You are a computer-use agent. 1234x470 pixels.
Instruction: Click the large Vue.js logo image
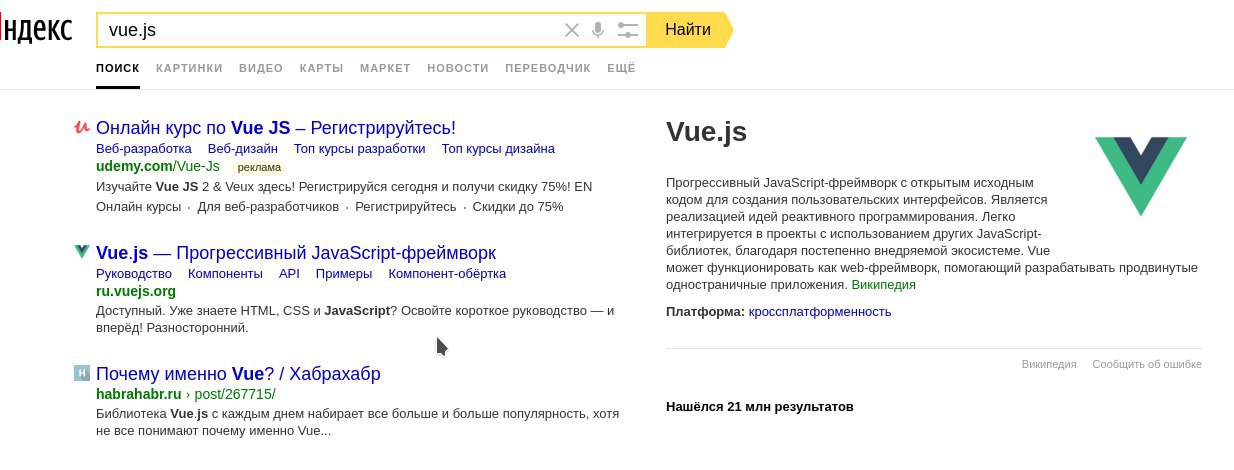(1140, 176)
